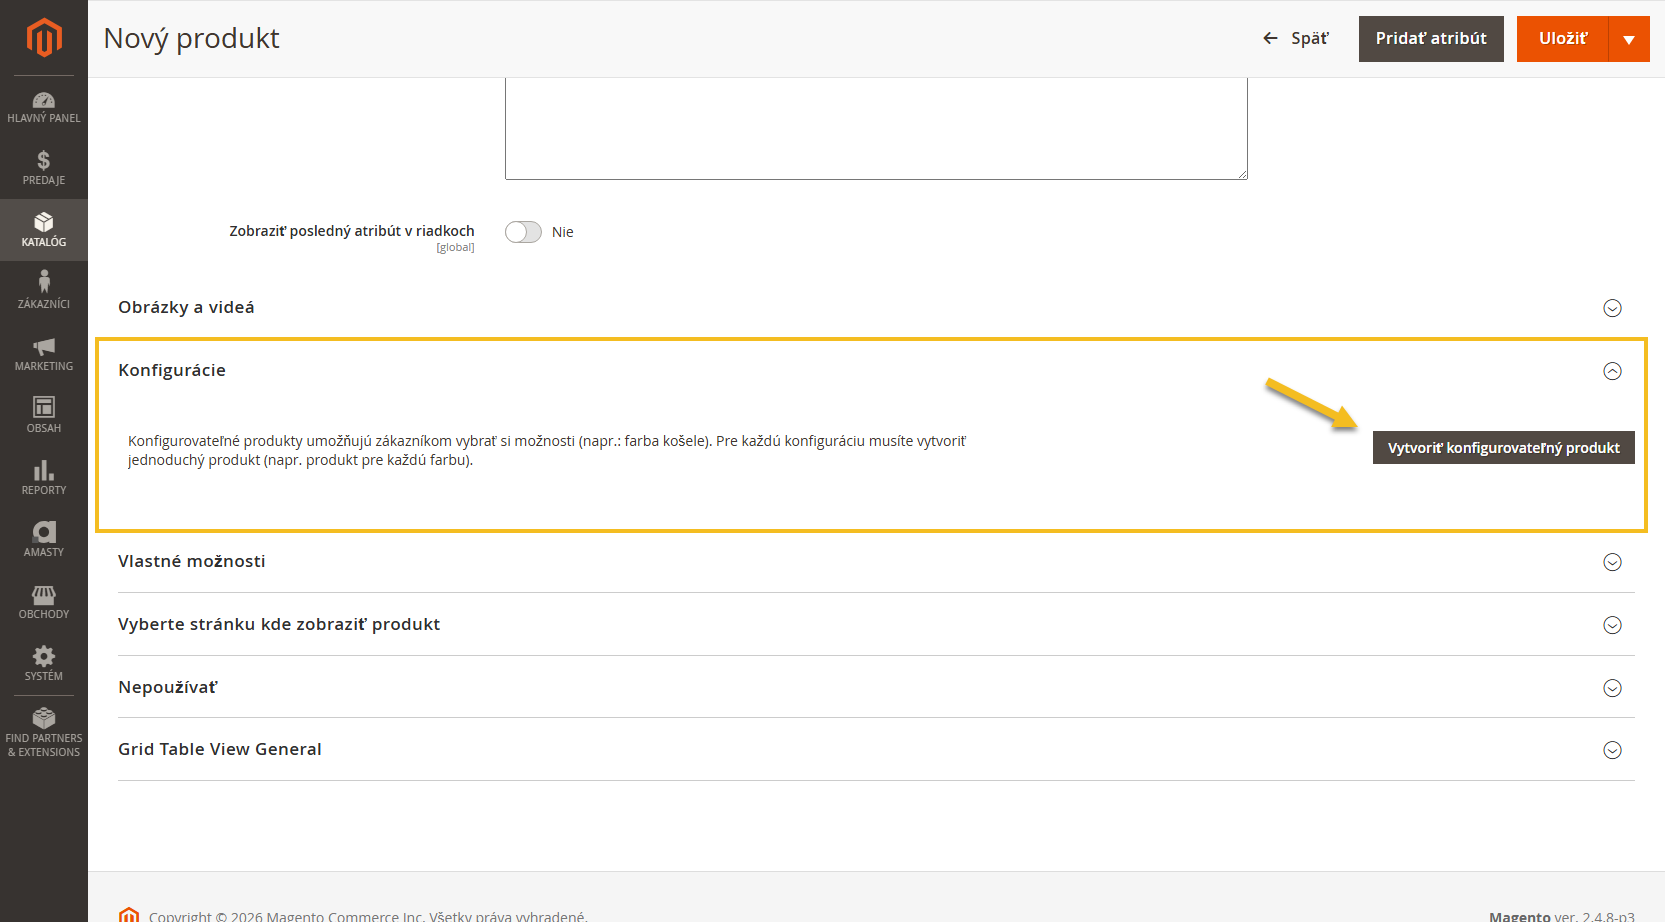The width and height of the screenshot is (1665, 922).
Task: Open the Reporty chart icon
Action: pyautogui.click(x=44, y=471)
